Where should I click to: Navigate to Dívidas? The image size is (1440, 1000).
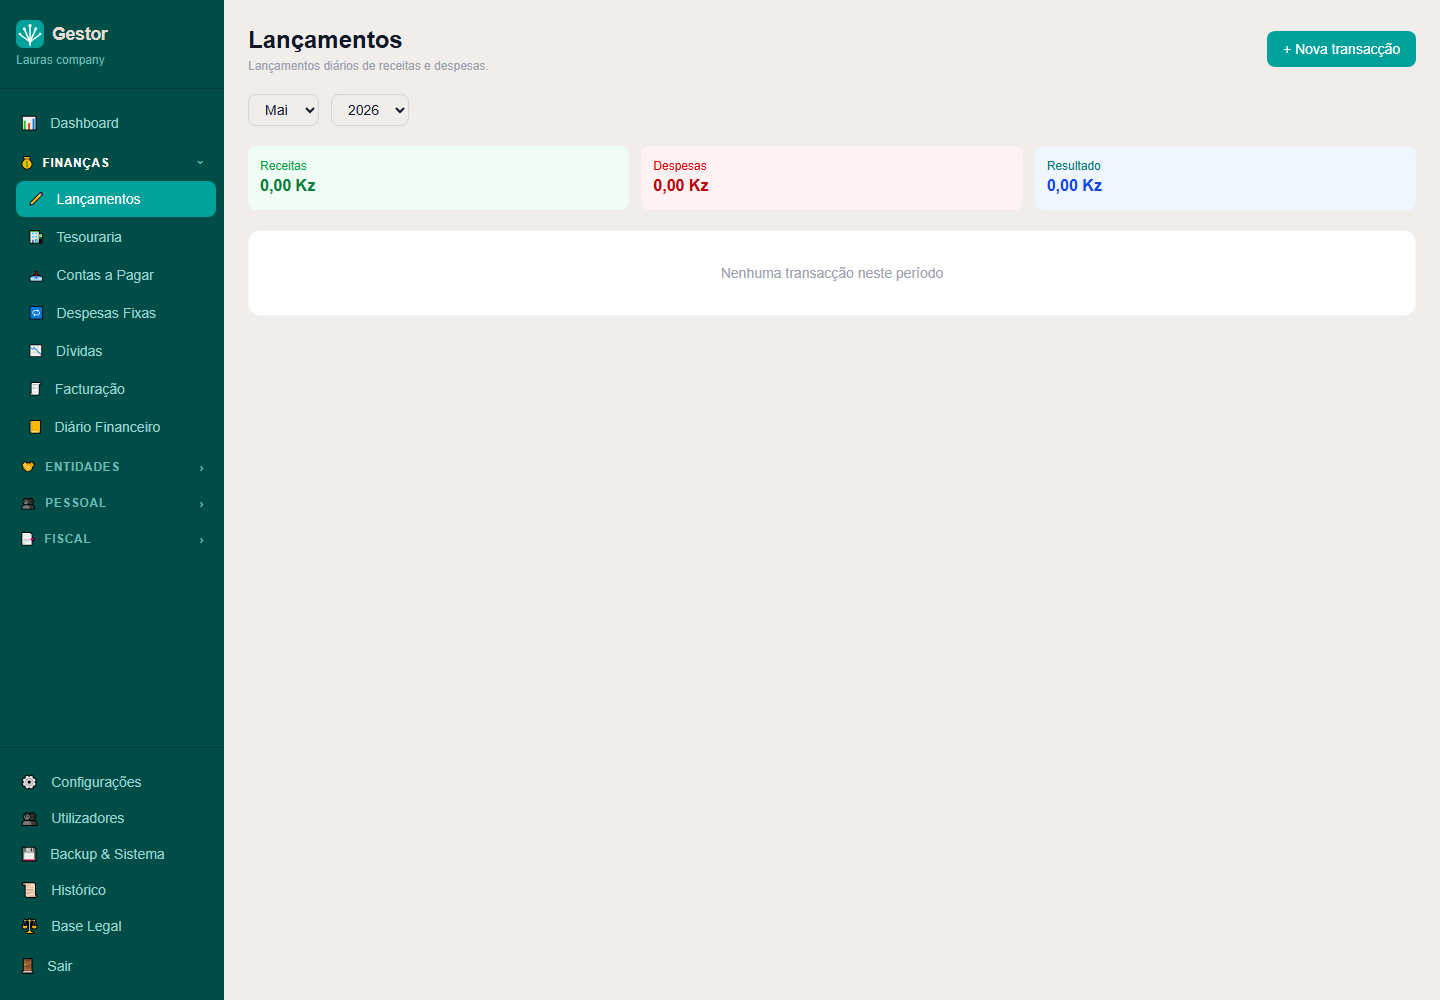(x=116, y=351)
